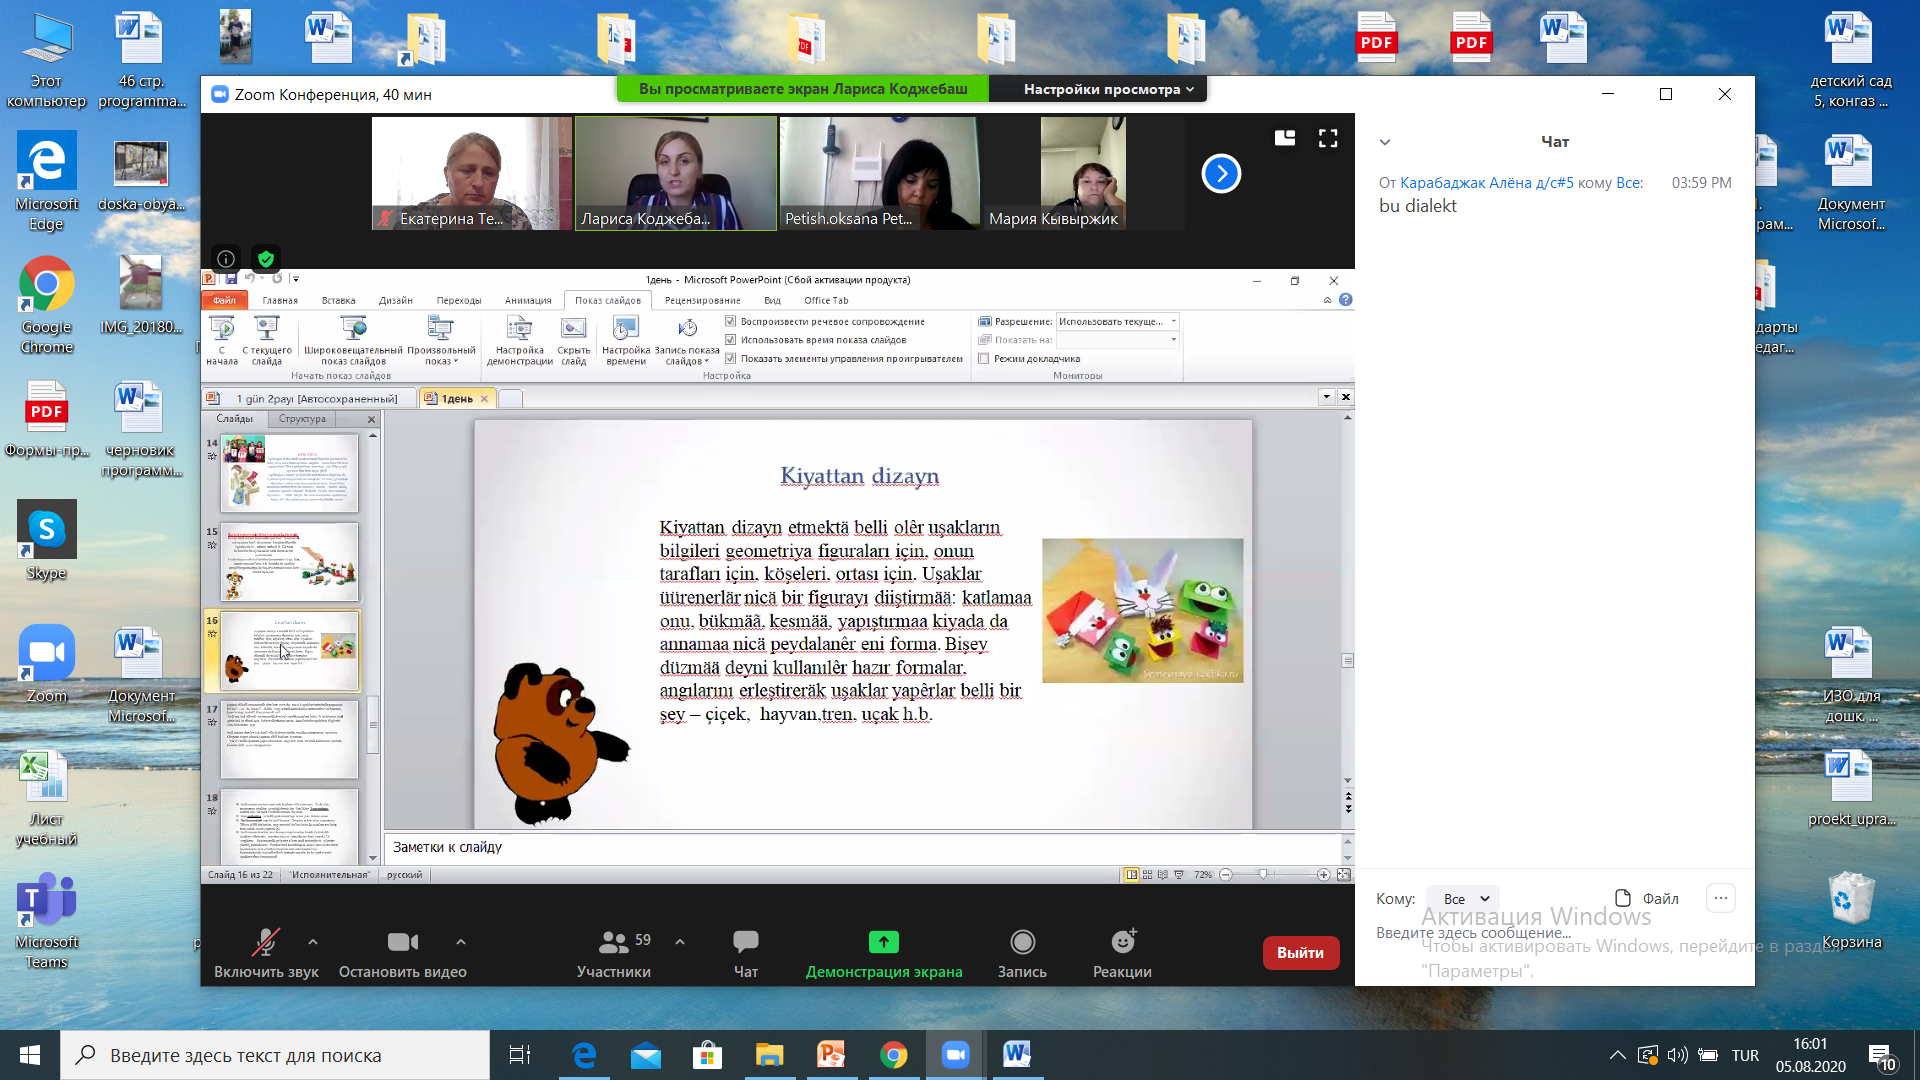Open the Участники participants panel
The image size is (1920, 1080).
coord(614,942)
